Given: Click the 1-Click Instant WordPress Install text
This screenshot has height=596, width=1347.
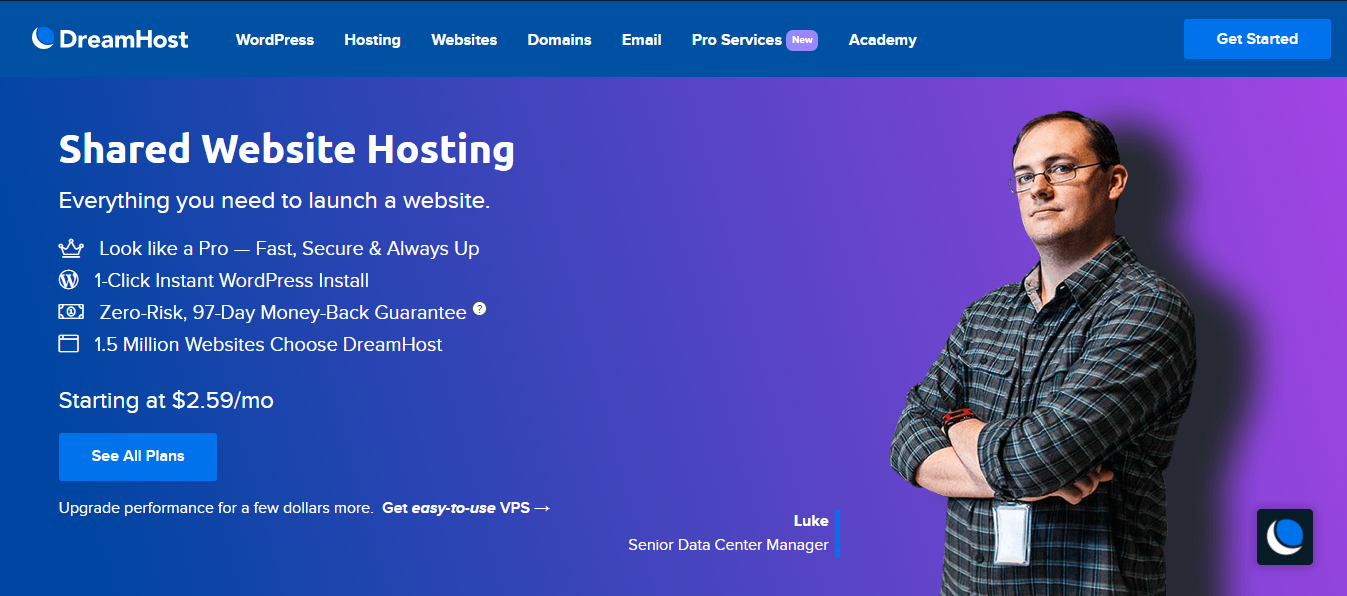Looking at the screenshot, I should [231, 281].
